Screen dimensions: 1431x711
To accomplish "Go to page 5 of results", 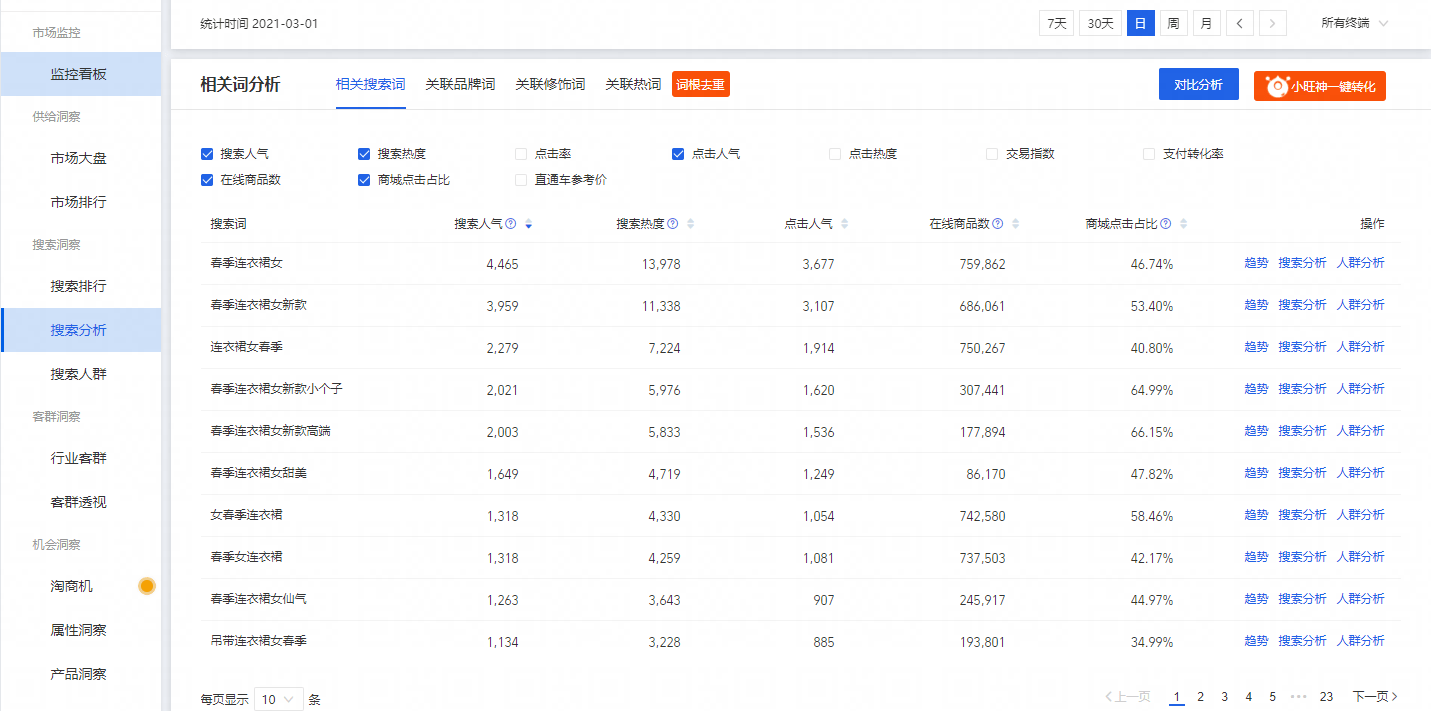I will [1273, 697].
